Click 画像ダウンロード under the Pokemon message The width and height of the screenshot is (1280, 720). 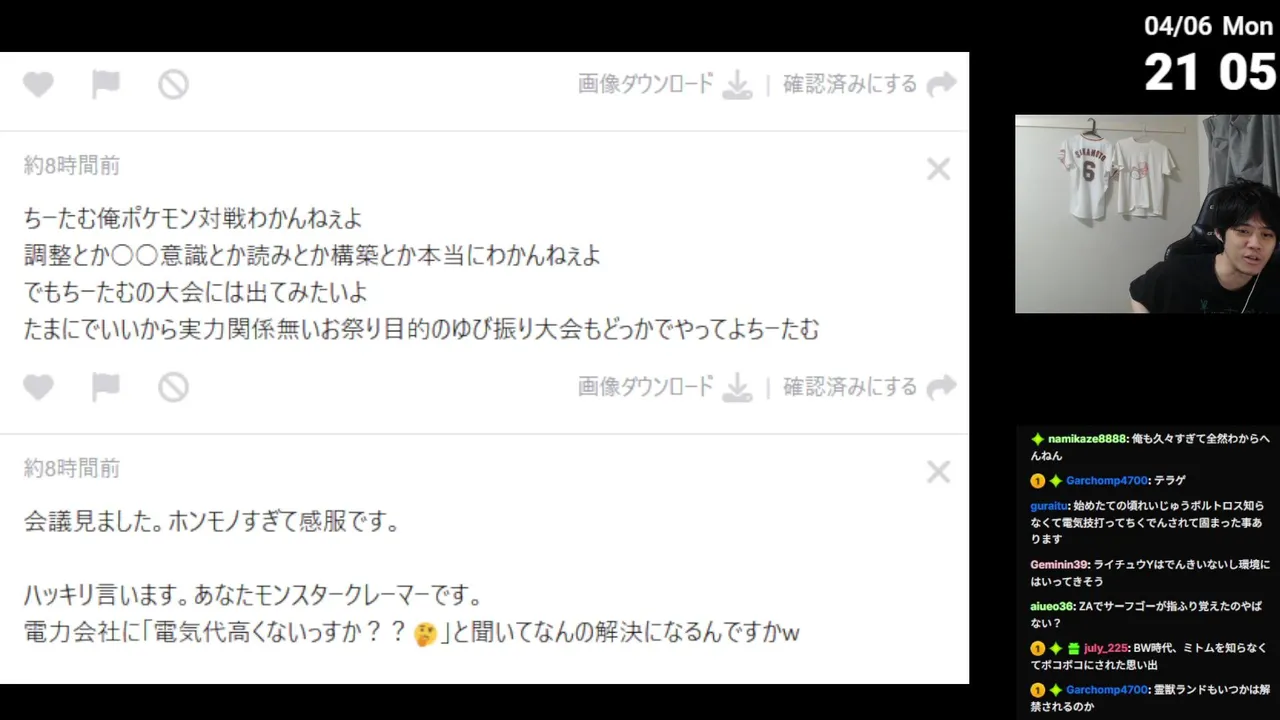646,386
